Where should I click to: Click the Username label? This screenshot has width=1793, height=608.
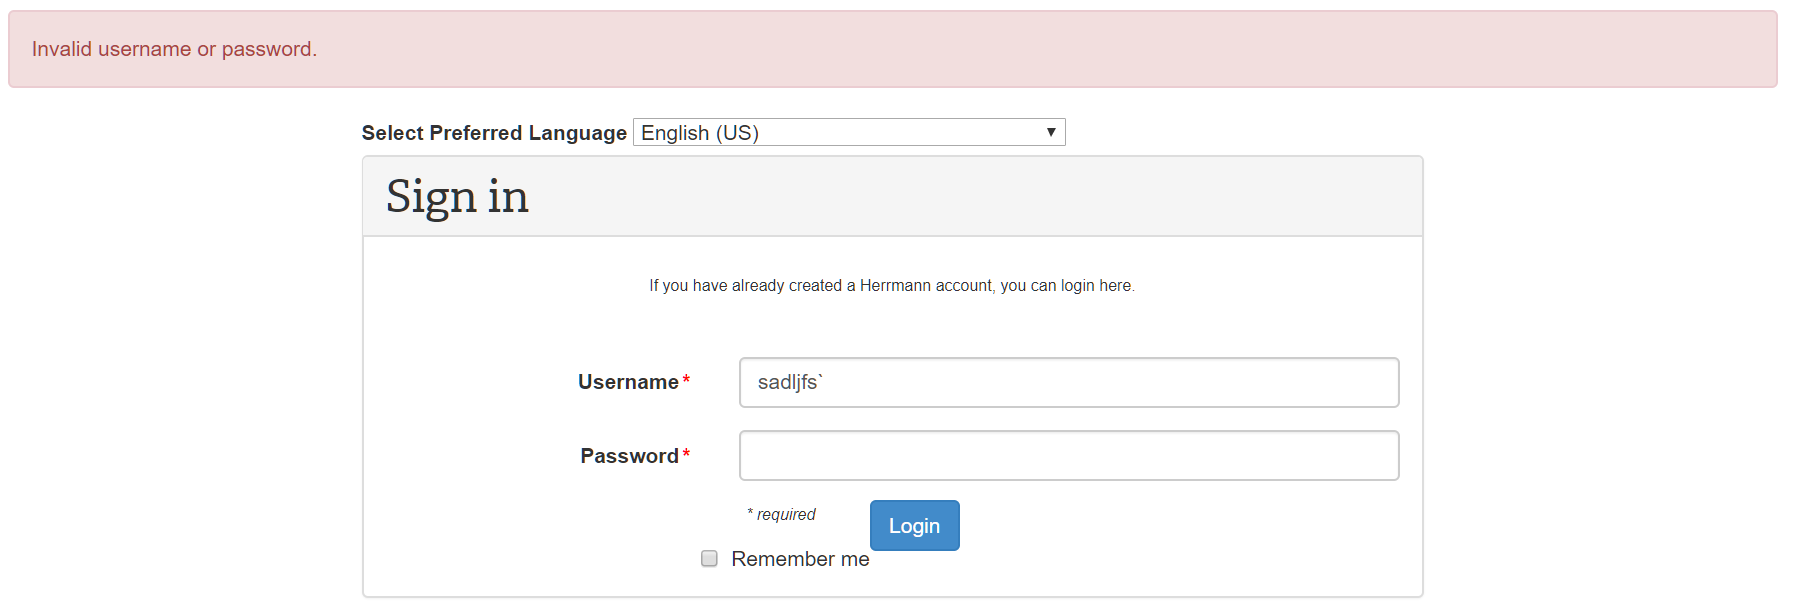[x=628, y=382]
